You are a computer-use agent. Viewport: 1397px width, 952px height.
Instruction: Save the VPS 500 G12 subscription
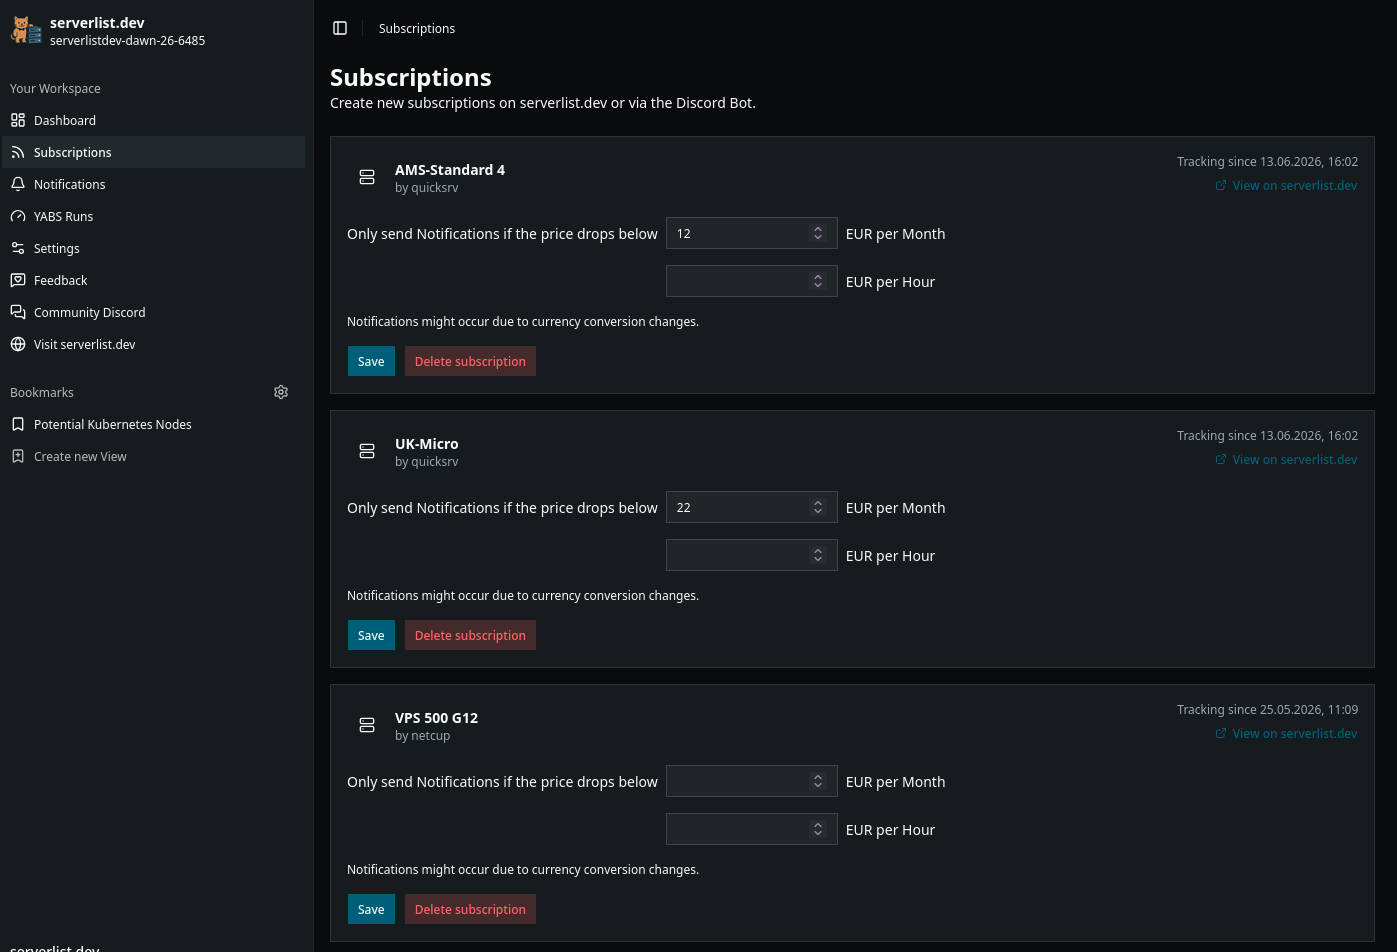371,909
